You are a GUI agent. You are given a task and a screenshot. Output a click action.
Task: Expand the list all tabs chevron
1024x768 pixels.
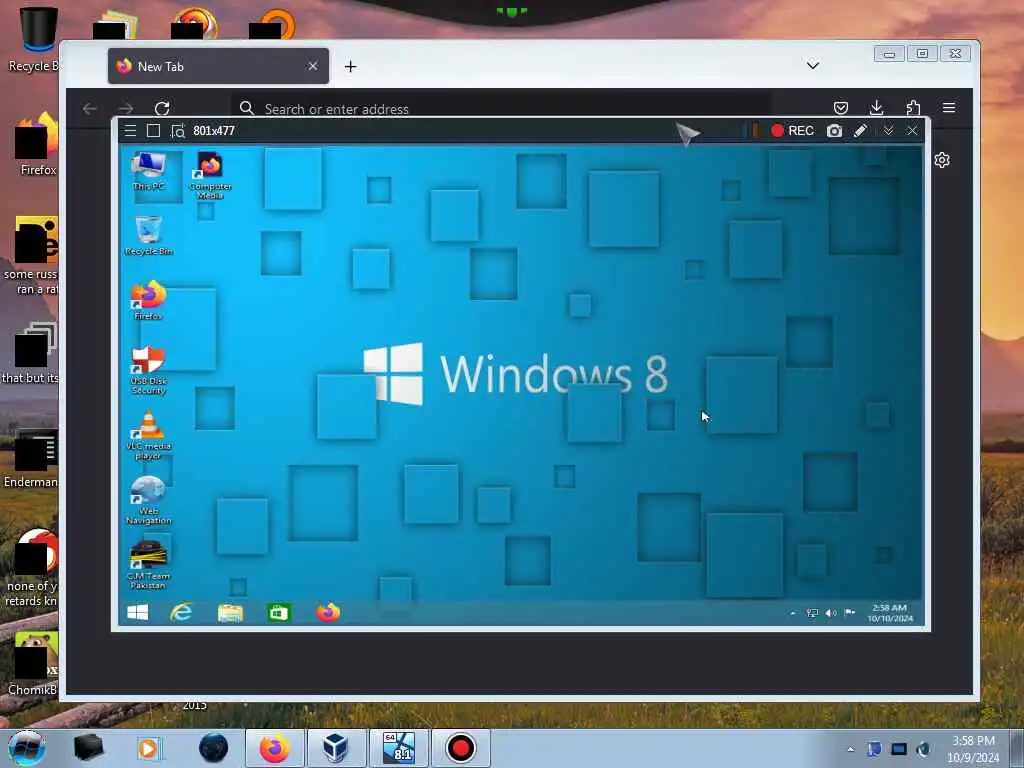[x=812, y=65]
